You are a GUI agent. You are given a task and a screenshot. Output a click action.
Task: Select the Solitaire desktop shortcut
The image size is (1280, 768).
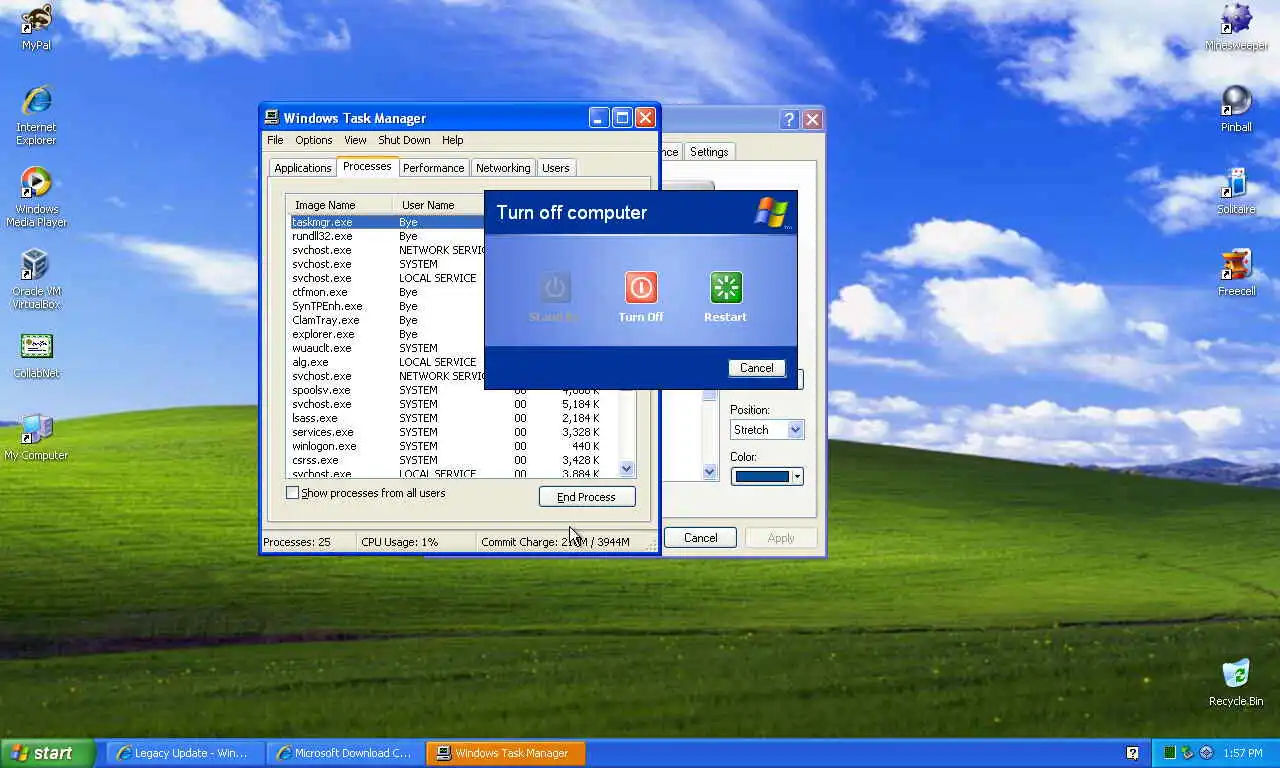point(1236,191)
